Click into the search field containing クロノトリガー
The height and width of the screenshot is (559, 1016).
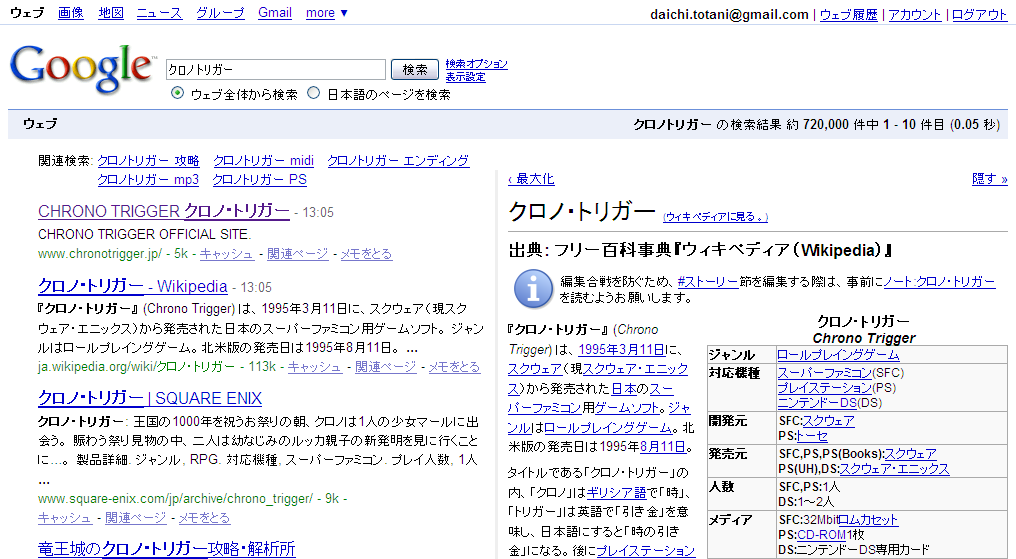(275, 69)
